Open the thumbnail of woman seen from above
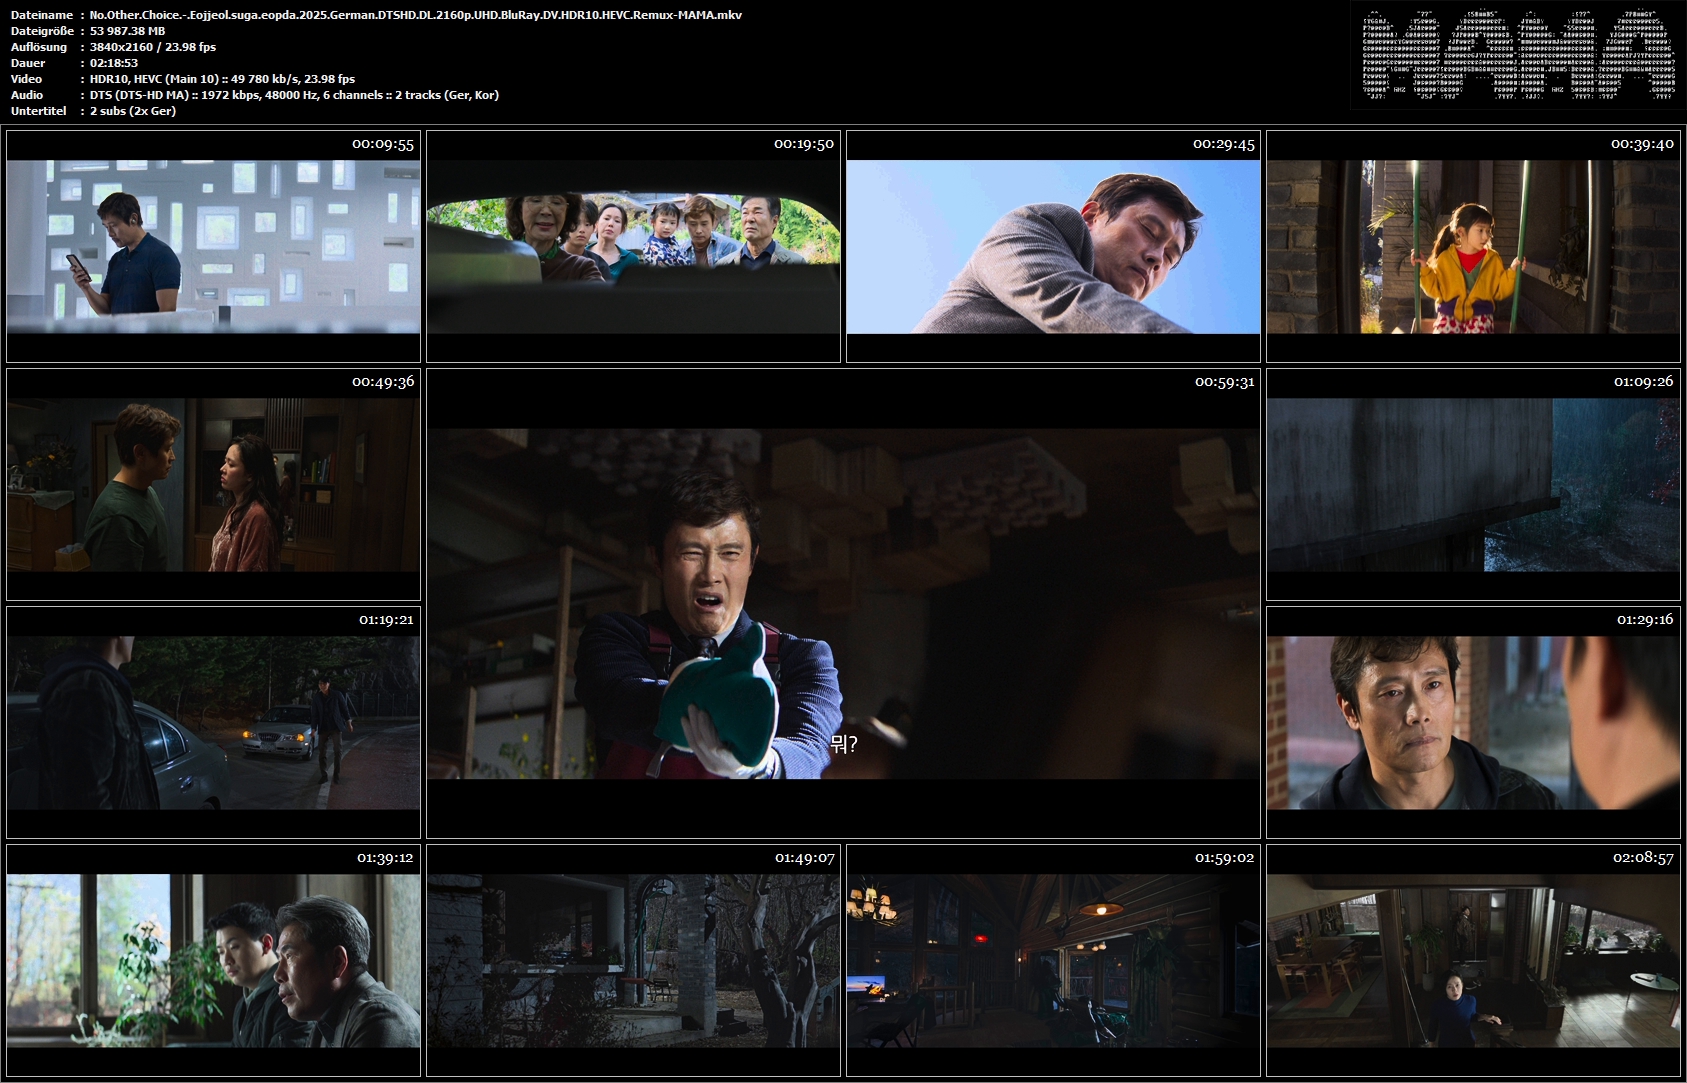 click(1473, 961)
